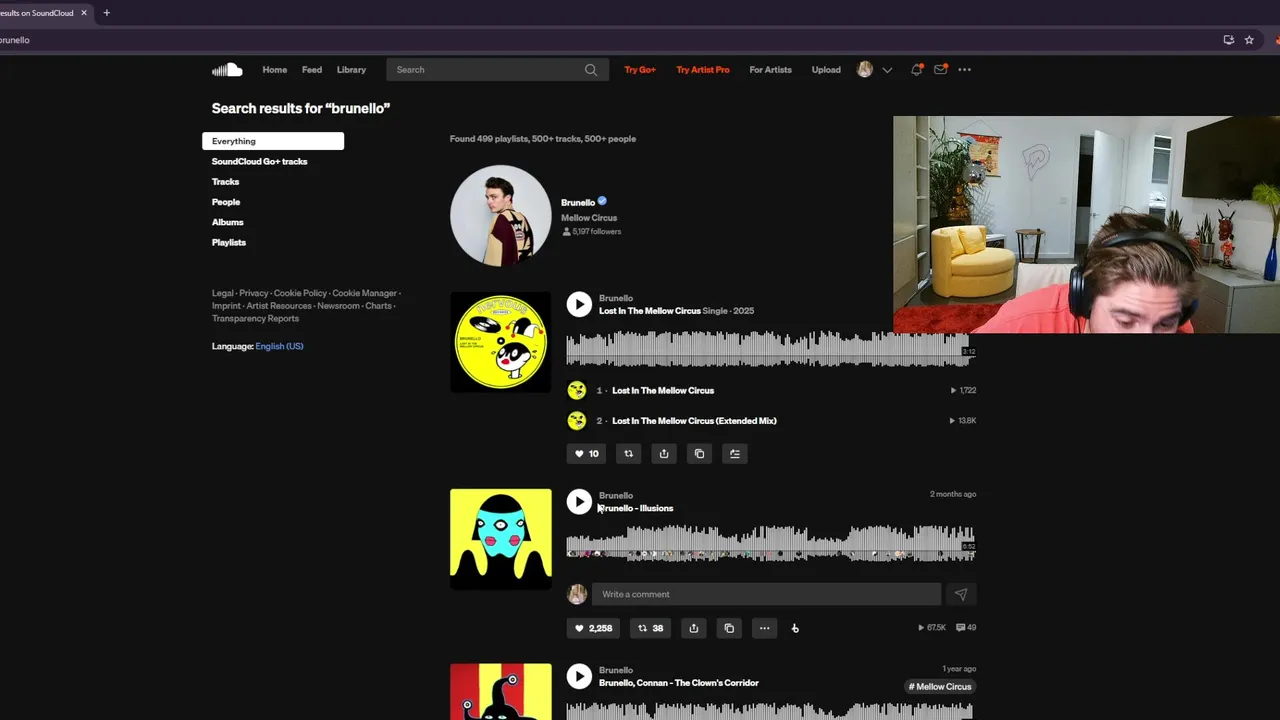Image resolution: width=1280 pixels, height=720 pixels.
Task: Open the Lost In The Mellow Circus artwork
Action: pos(500,342)
